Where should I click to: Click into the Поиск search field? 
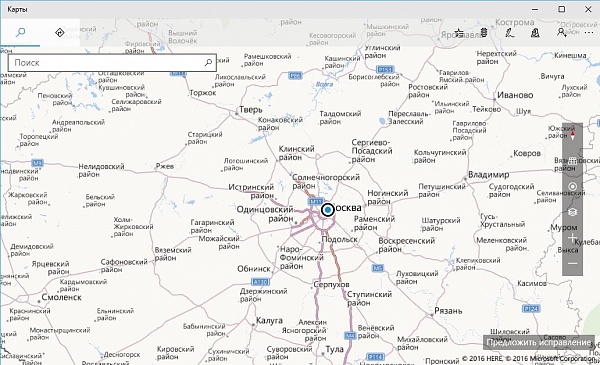click(106, 62)
